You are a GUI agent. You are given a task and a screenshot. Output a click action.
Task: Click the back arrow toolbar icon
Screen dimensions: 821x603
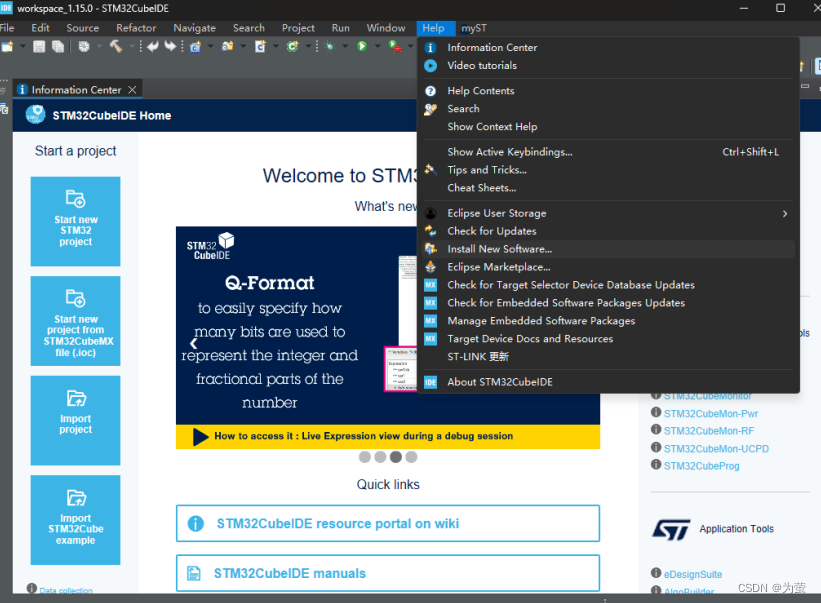pyautogui.click(x=152, y=47)
